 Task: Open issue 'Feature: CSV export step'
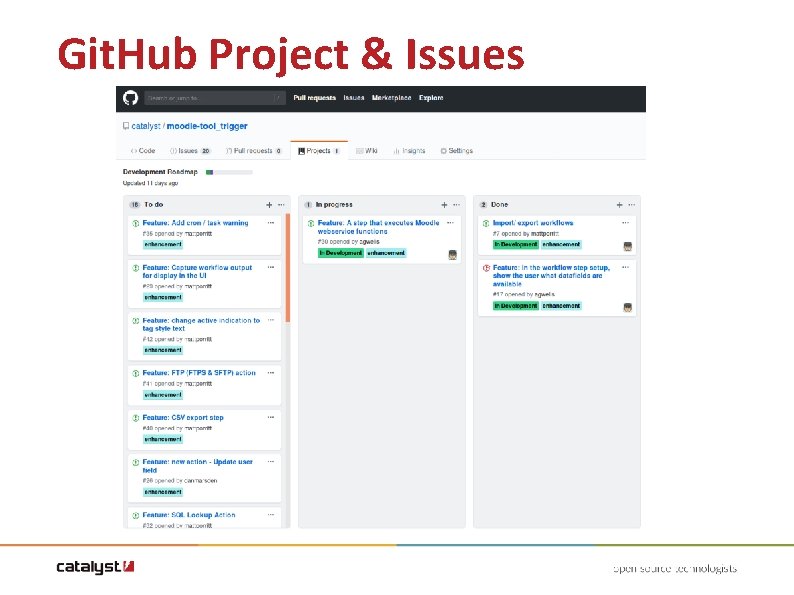183,418
